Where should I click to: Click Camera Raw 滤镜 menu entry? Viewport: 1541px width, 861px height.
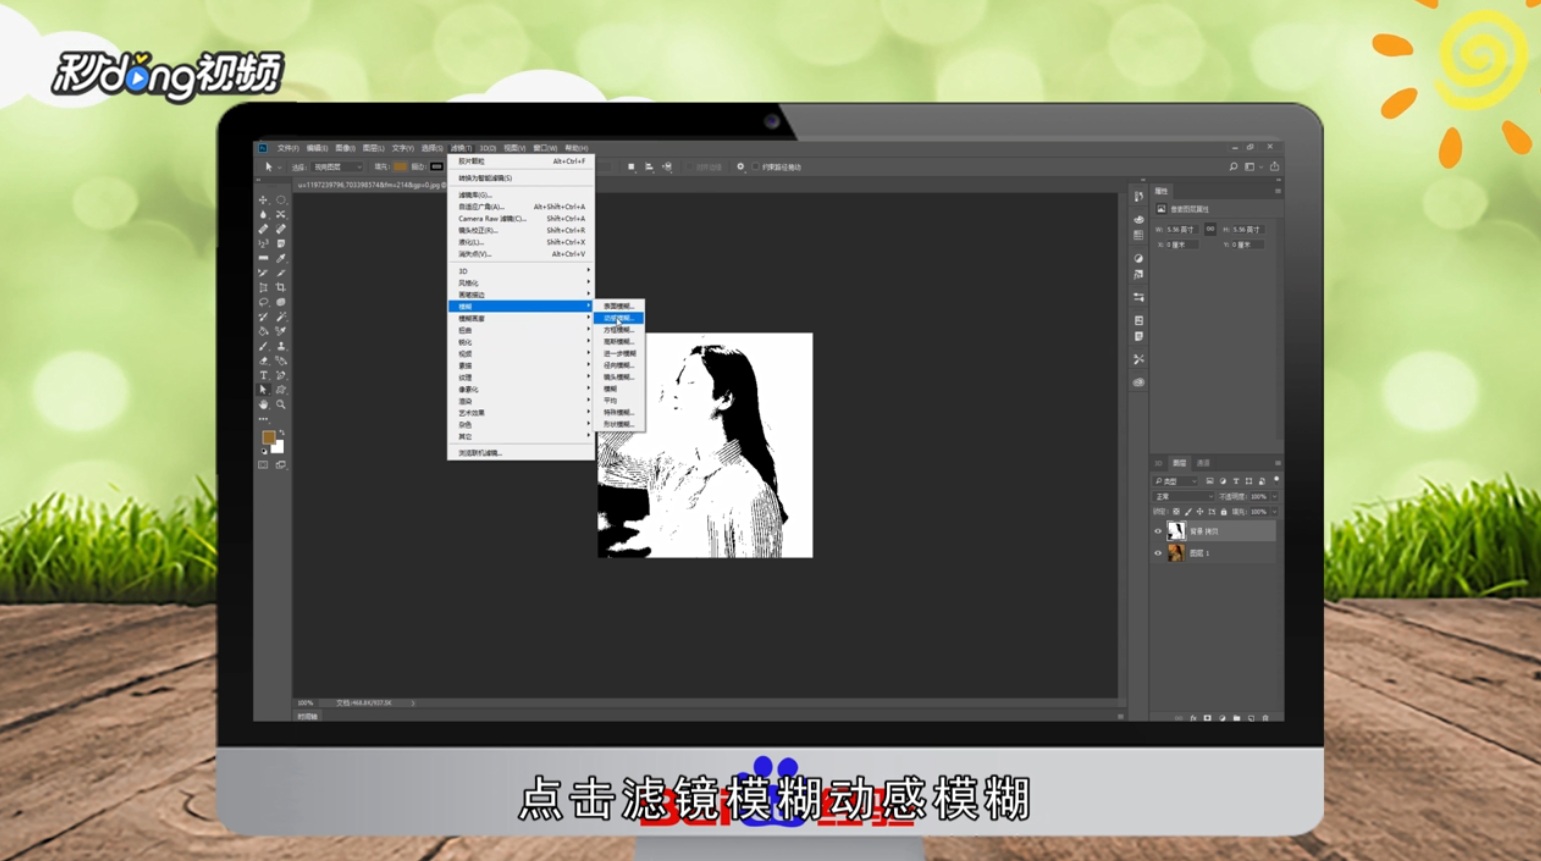pos(520,218)
